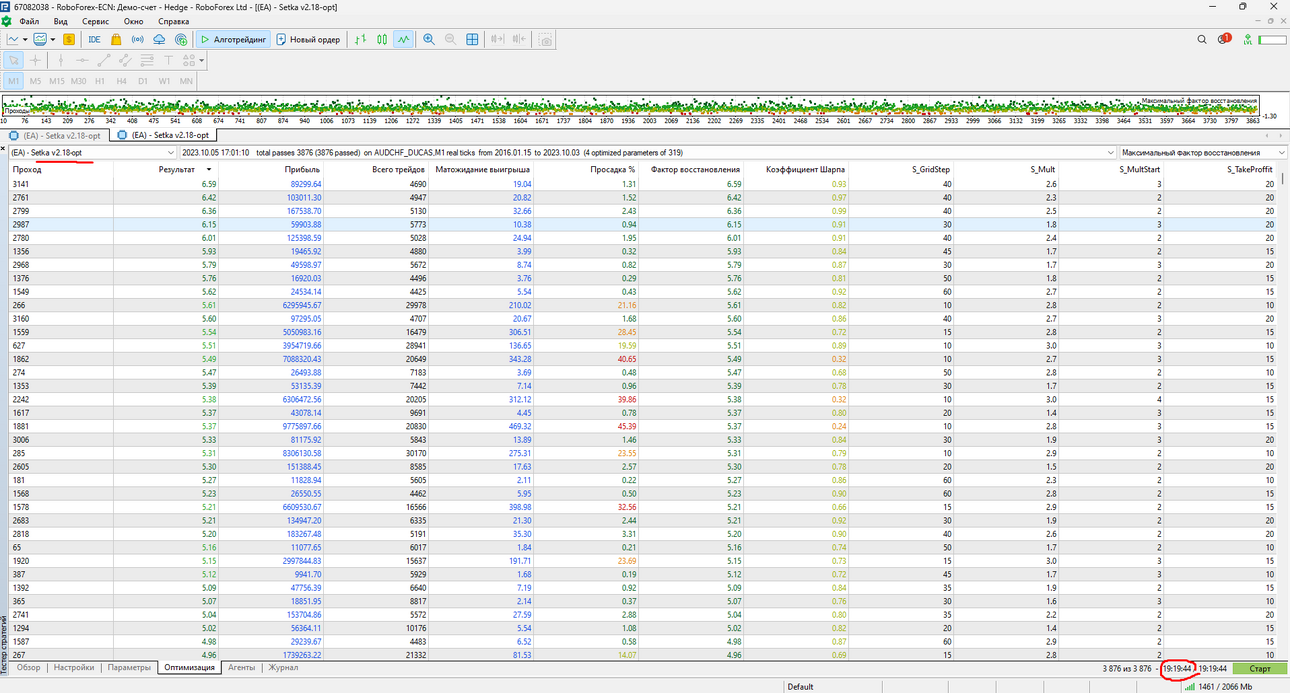Open the Справка menu
The height and width of the screenshot is (693, 1290).
point(173,21)
